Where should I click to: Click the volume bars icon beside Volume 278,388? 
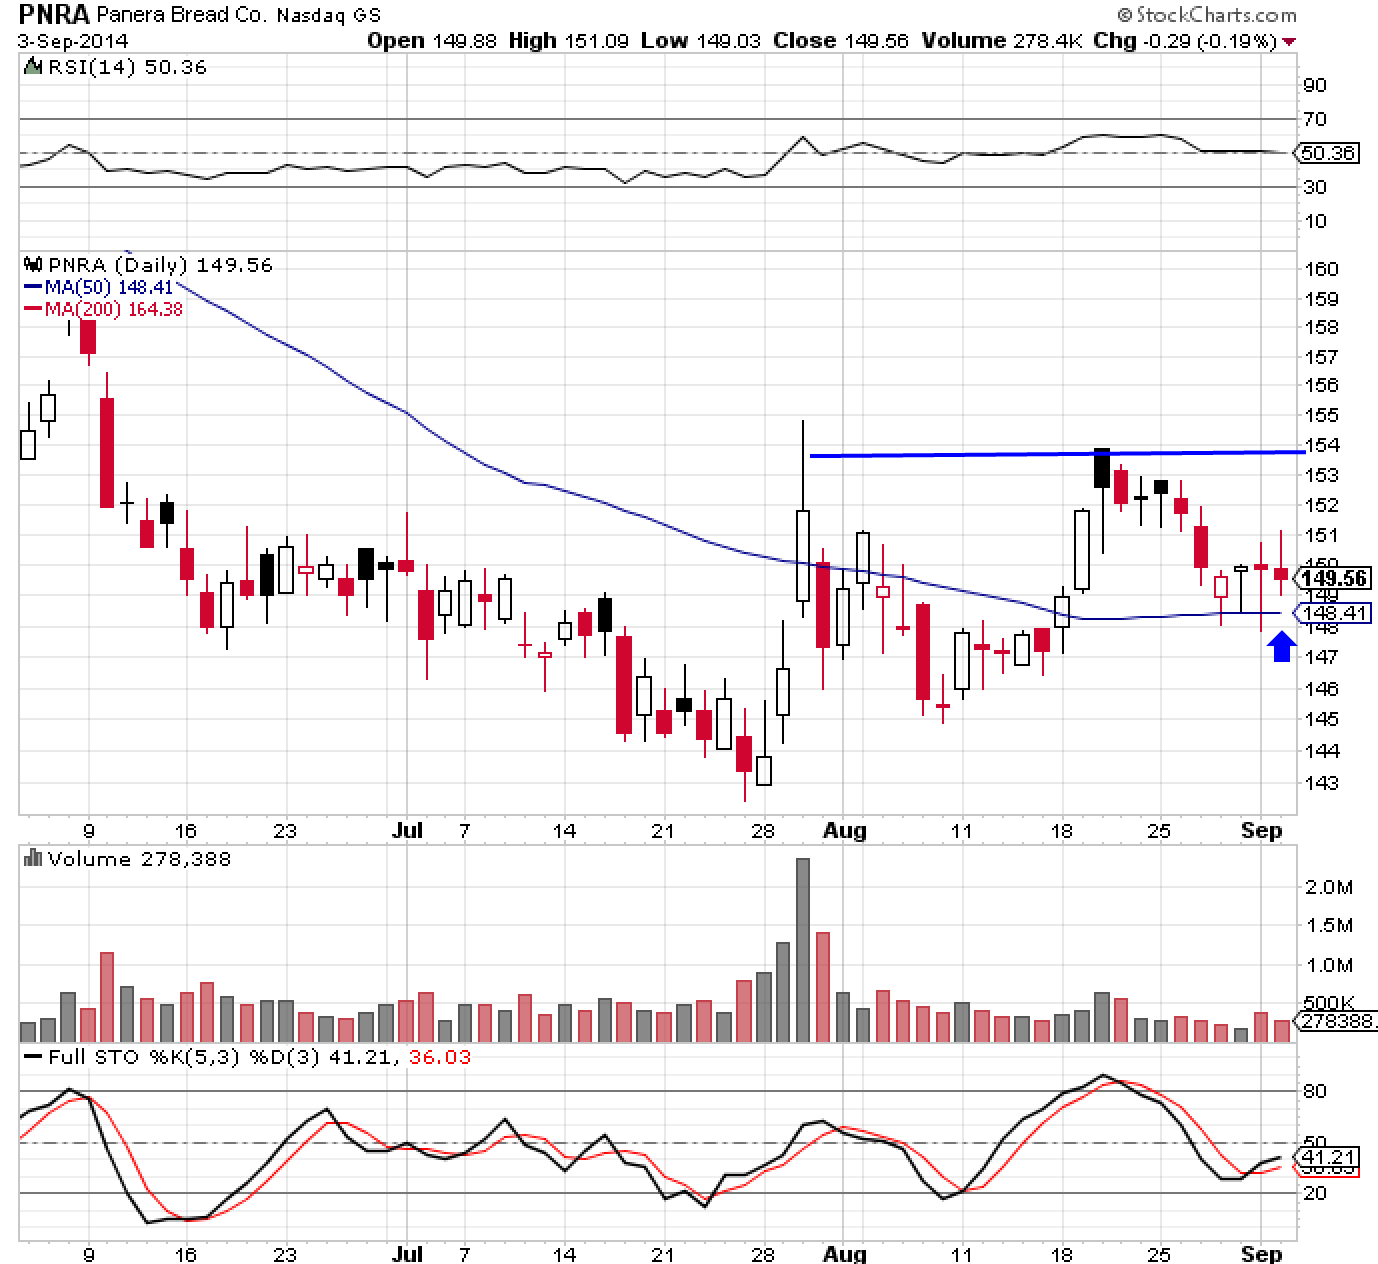coord(32,858)
